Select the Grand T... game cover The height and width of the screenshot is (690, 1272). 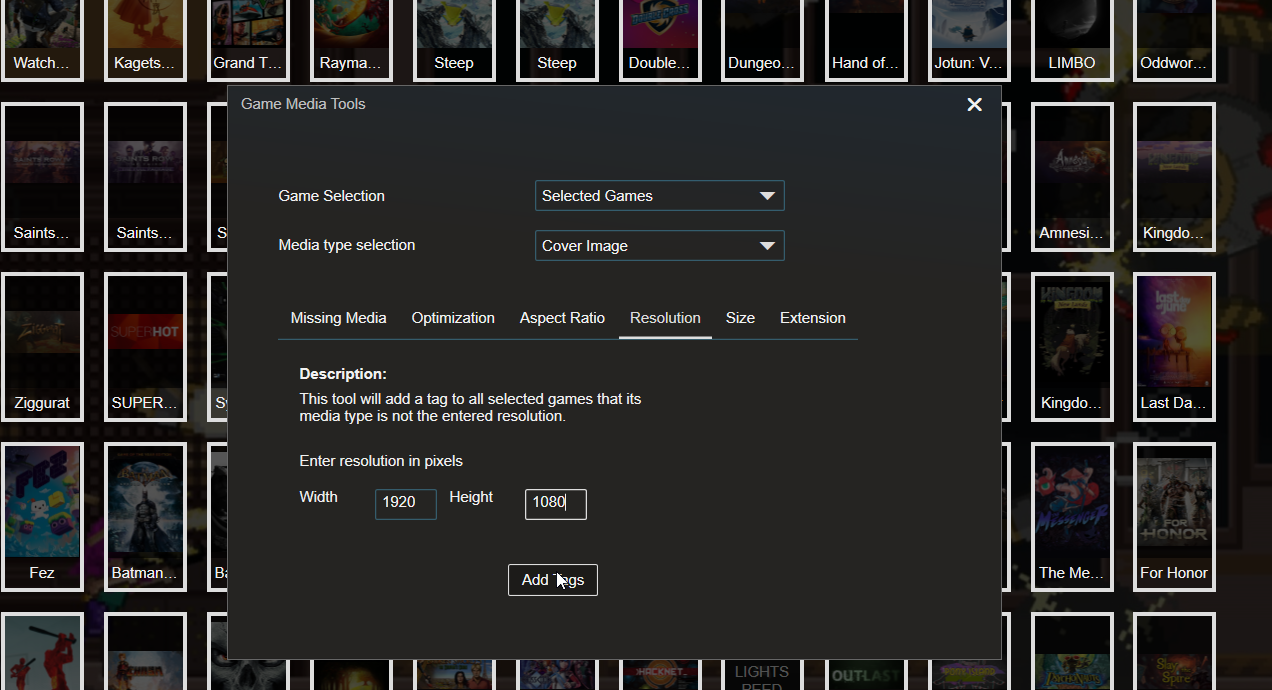click(248, 40)
